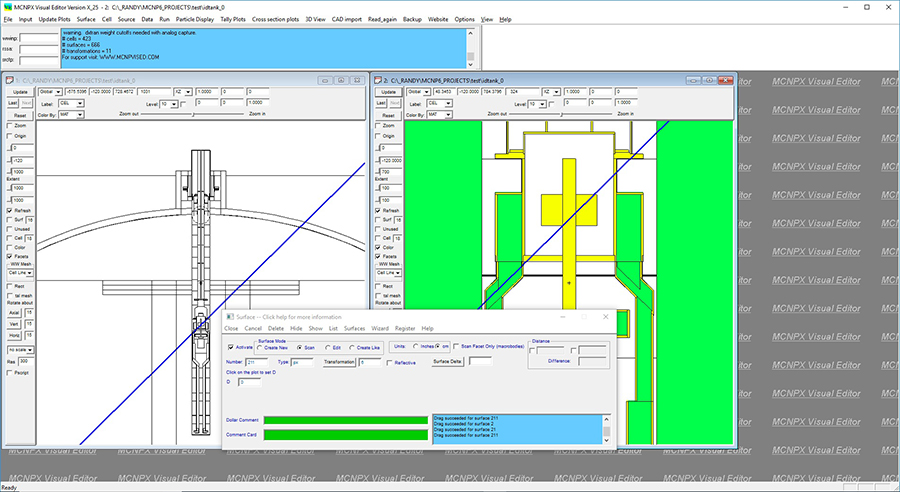This screenshot has width=900, height=492.
Task: Click Update button in plot window 1
Action: point(20,92)
